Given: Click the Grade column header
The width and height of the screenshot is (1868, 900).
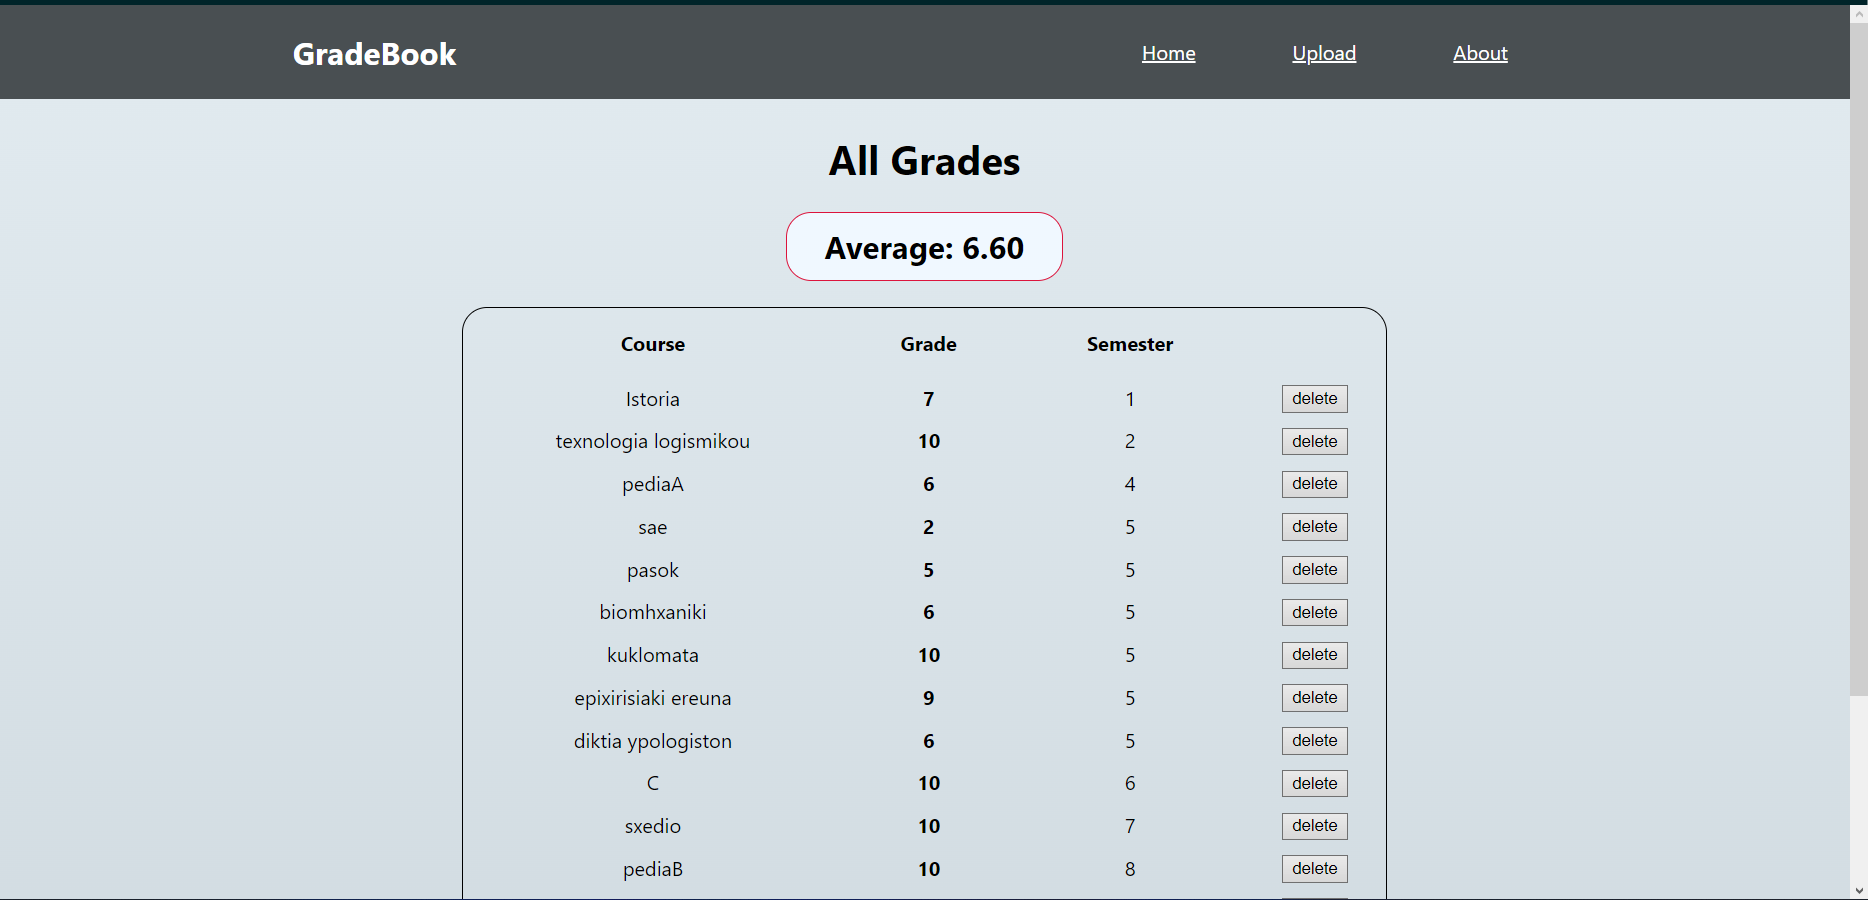Looking at the screenshot, I should (929, 344).
